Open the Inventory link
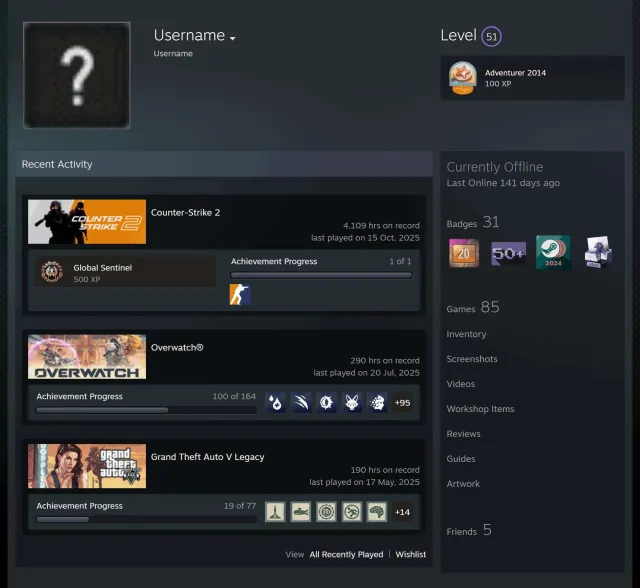This screenshot has height=588, width=640. pos(466,334)
